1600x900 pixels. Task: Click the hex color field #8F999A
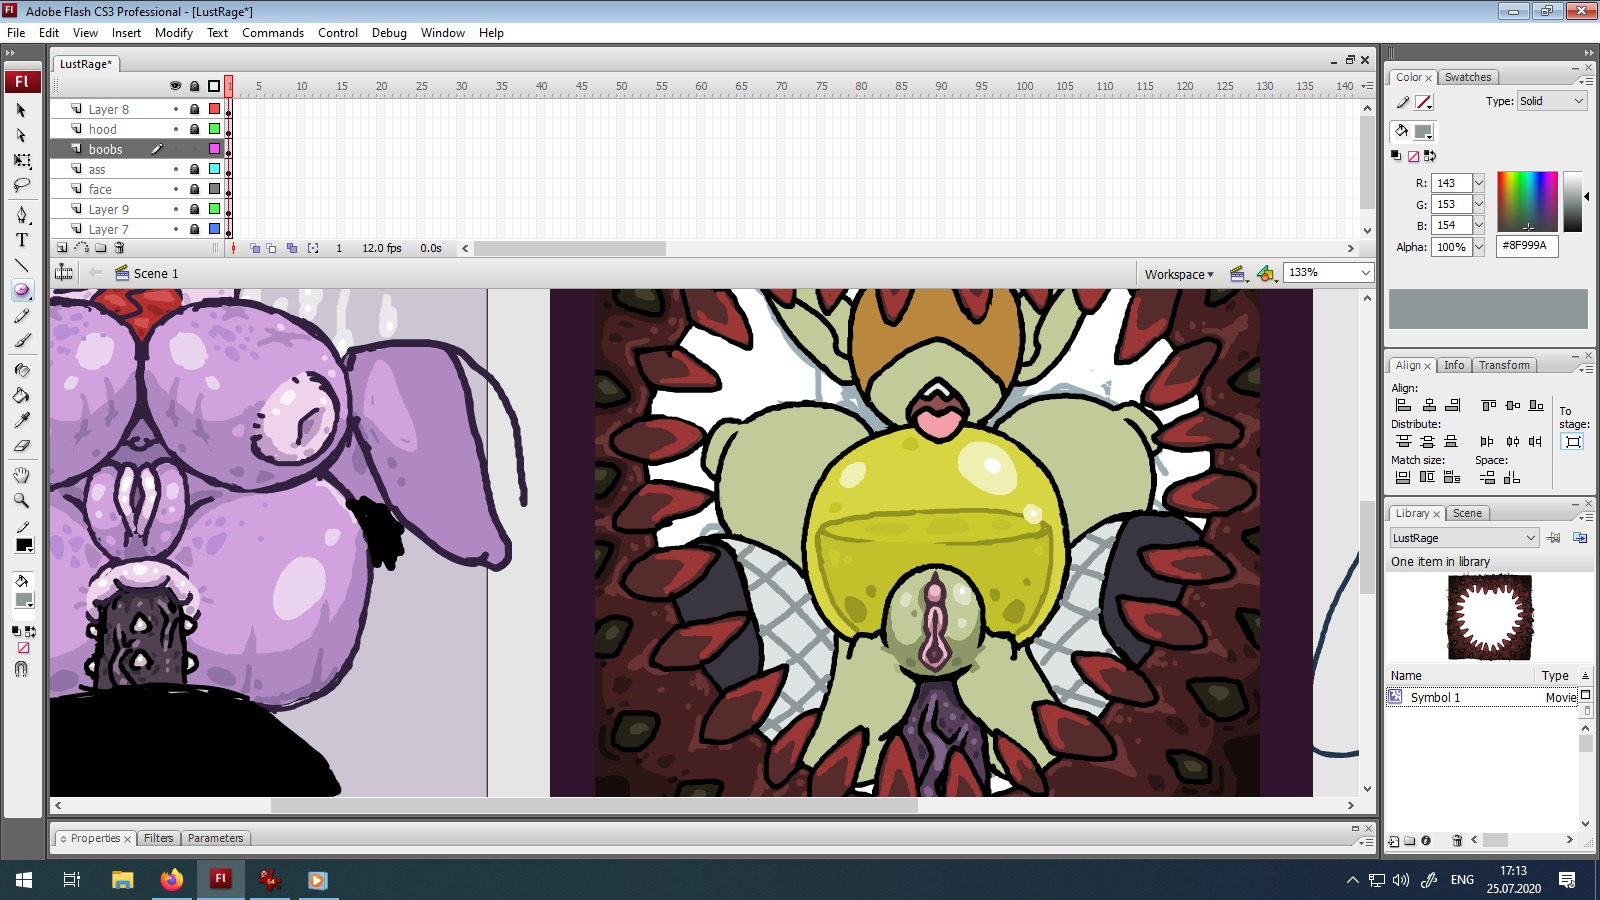1527,246
